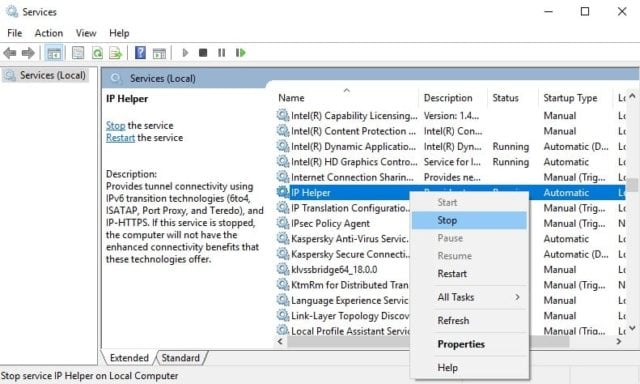Click the Forward arrow toolbar icon

tap(28, 53)
